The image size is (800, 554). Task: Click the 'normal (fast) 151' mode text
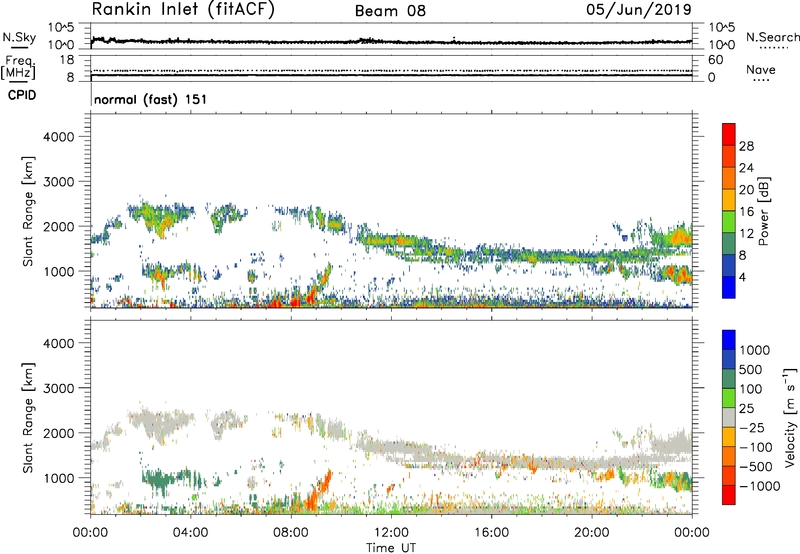(151, 99)
